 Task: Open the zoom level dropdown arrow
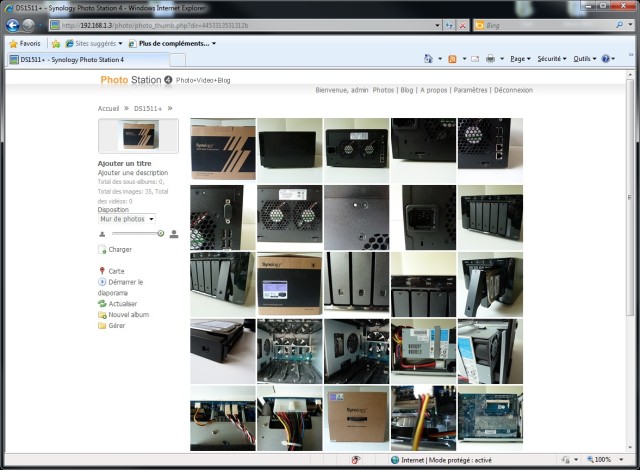click(621, 460)
